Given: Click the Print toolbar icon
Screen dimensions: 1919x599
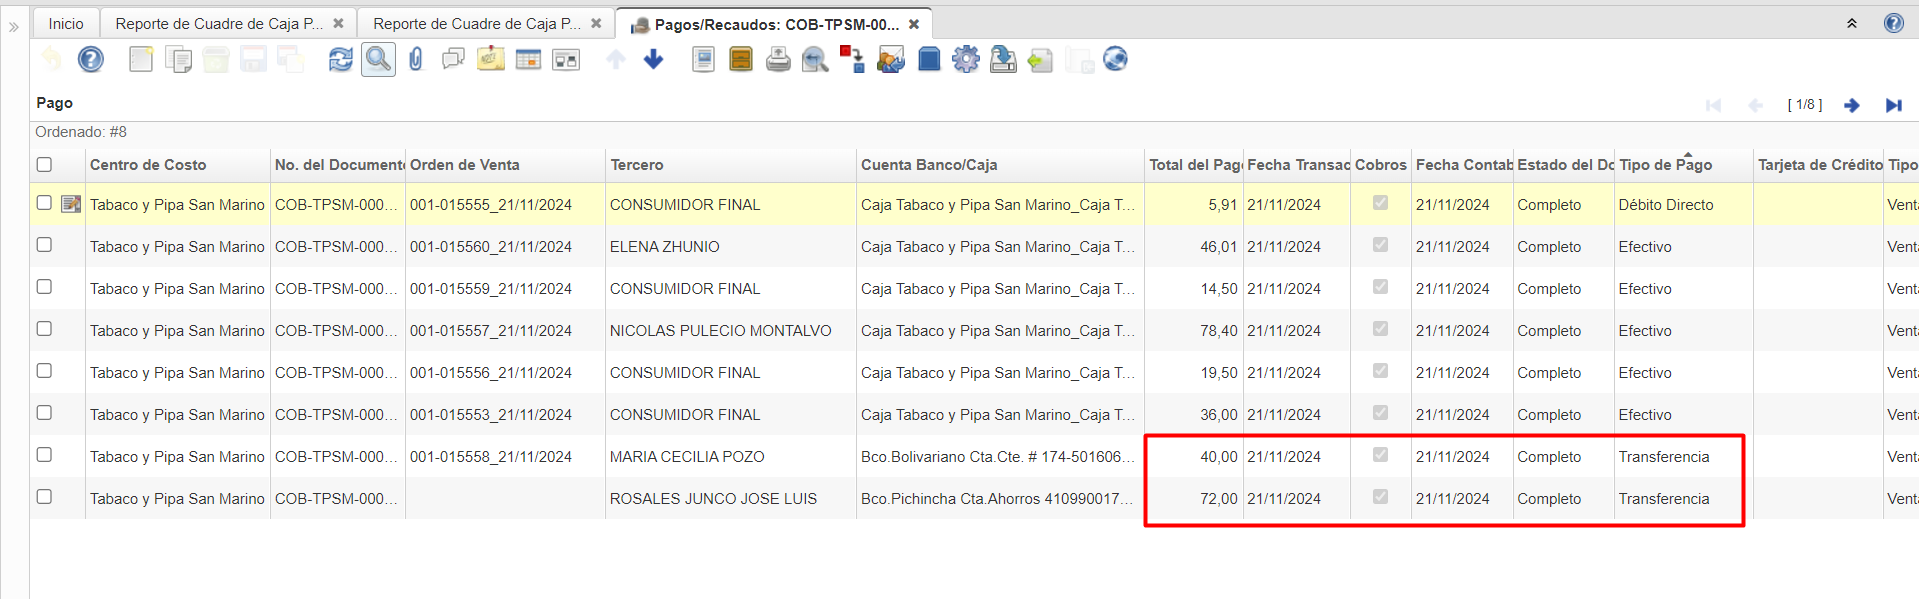Looking at the screenshot, I should pos(778,60).
